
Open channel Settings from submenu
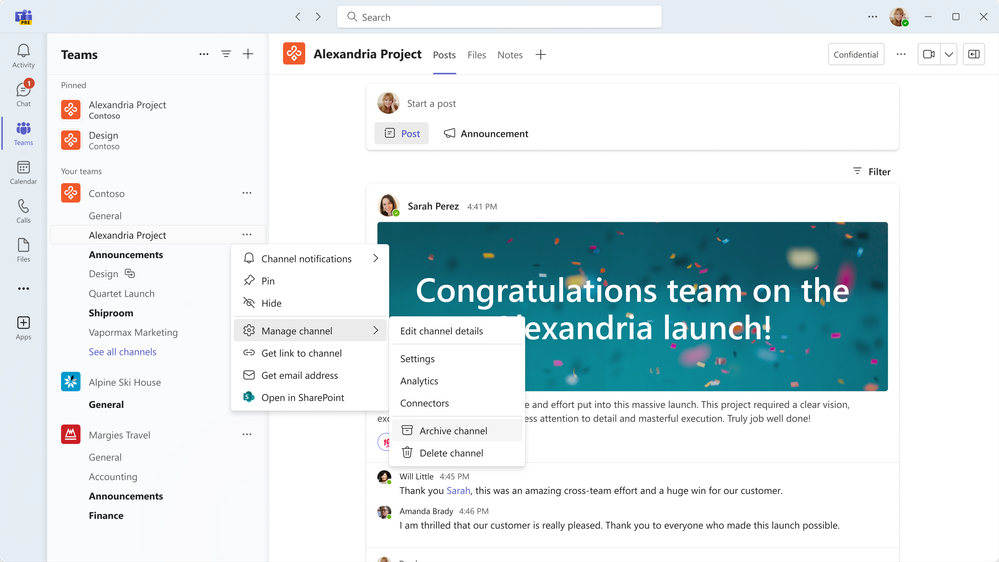457,359
